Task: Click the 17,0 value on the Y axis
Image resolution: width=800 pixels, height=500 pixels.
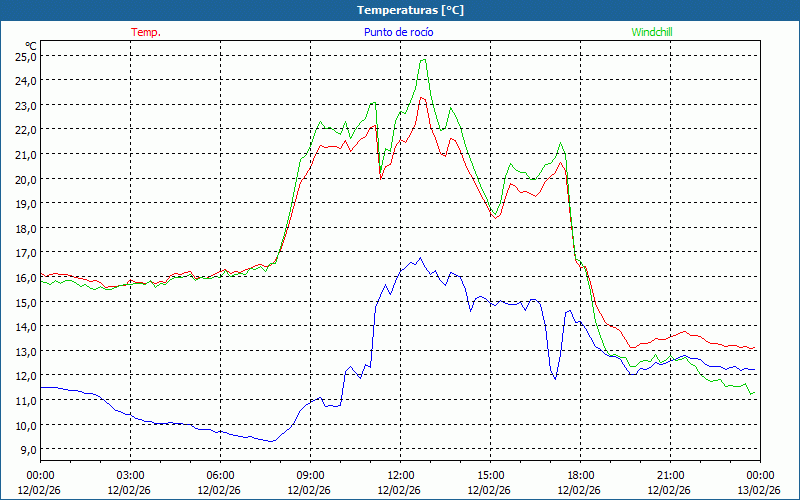Action: click(x=25, y=253)
